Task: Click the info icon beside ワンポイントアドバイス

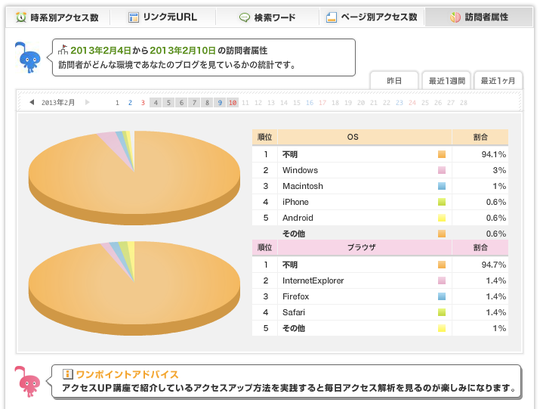Action: 68,374
